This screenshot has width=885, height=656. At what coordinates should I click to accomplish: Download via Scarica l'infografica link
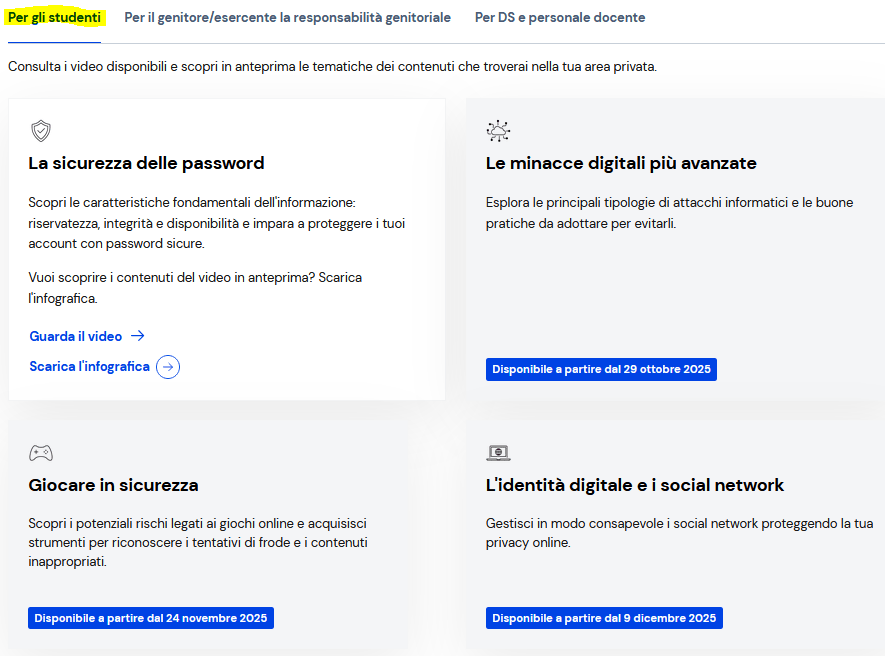[x=89, y=367]
